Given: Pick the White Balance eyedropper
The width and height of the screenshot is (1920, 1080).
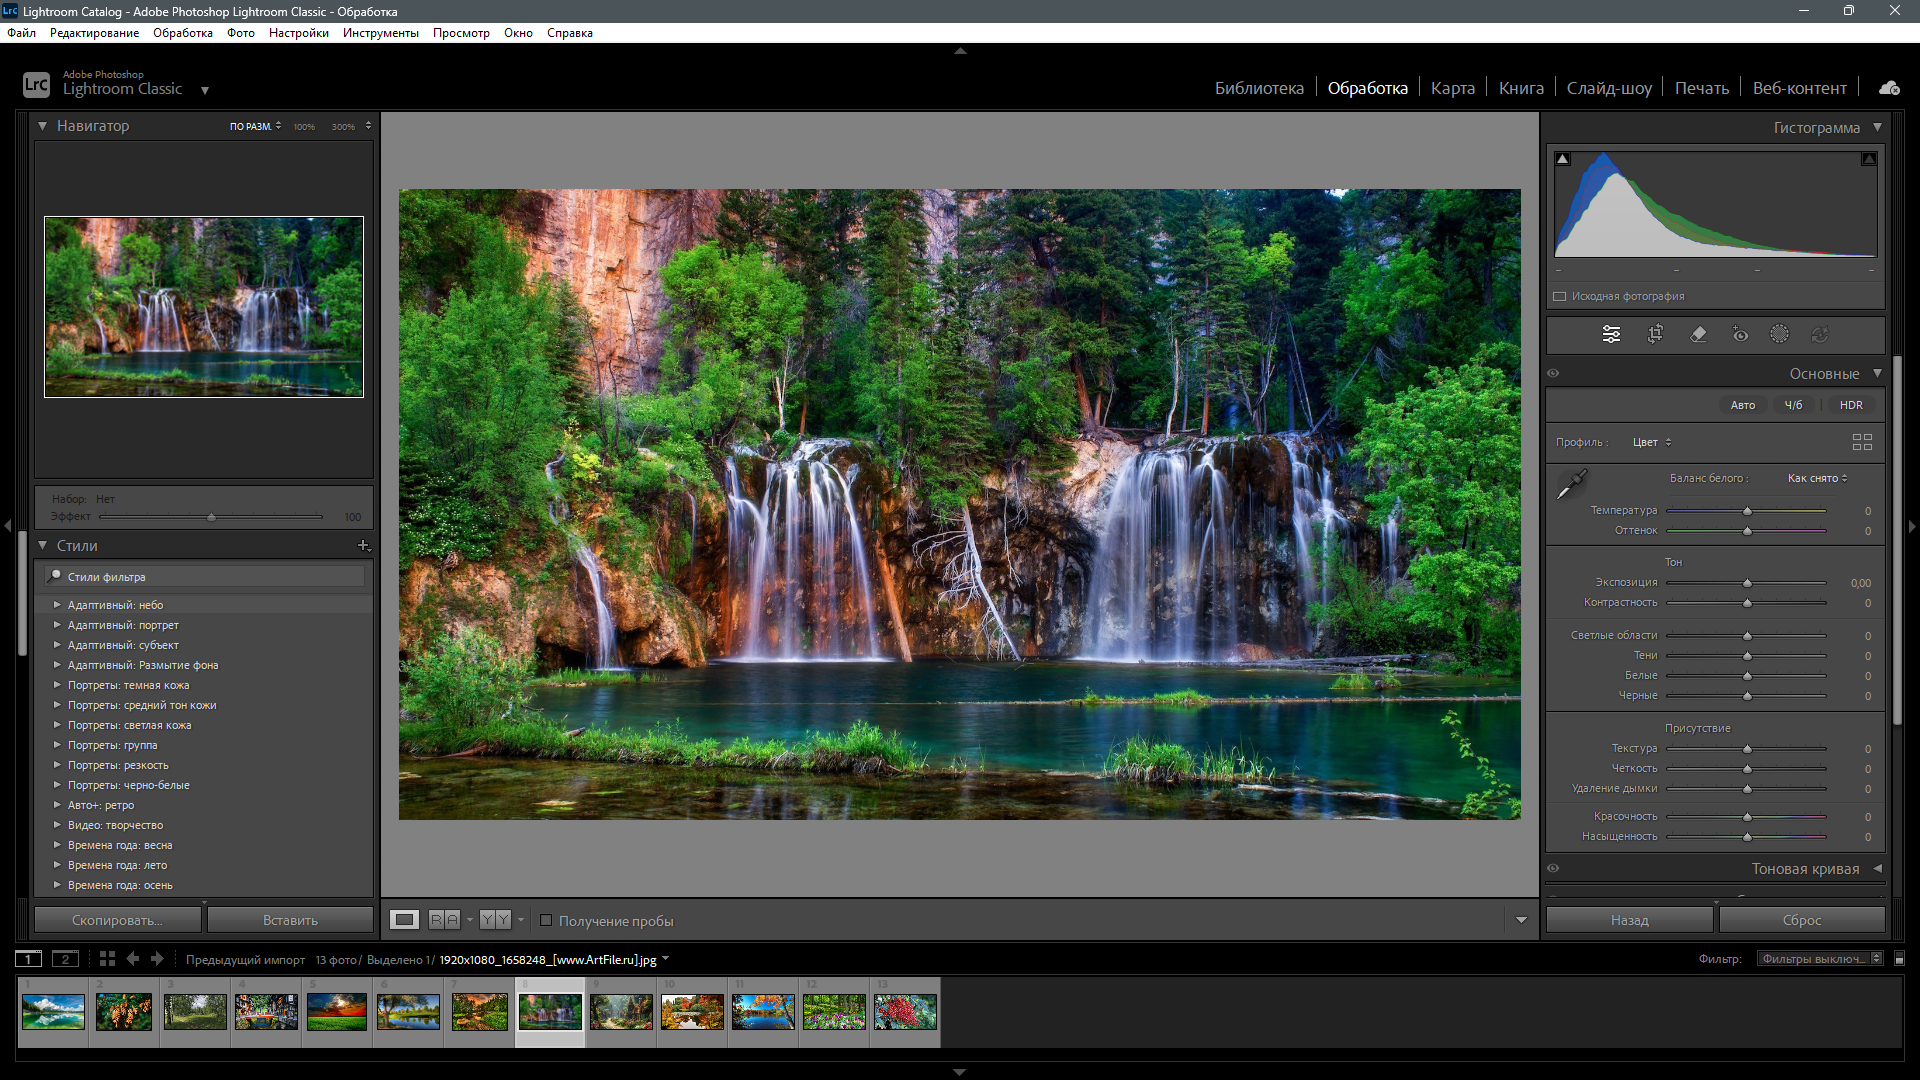Looking at the screenshot, I should [1571, 485].
